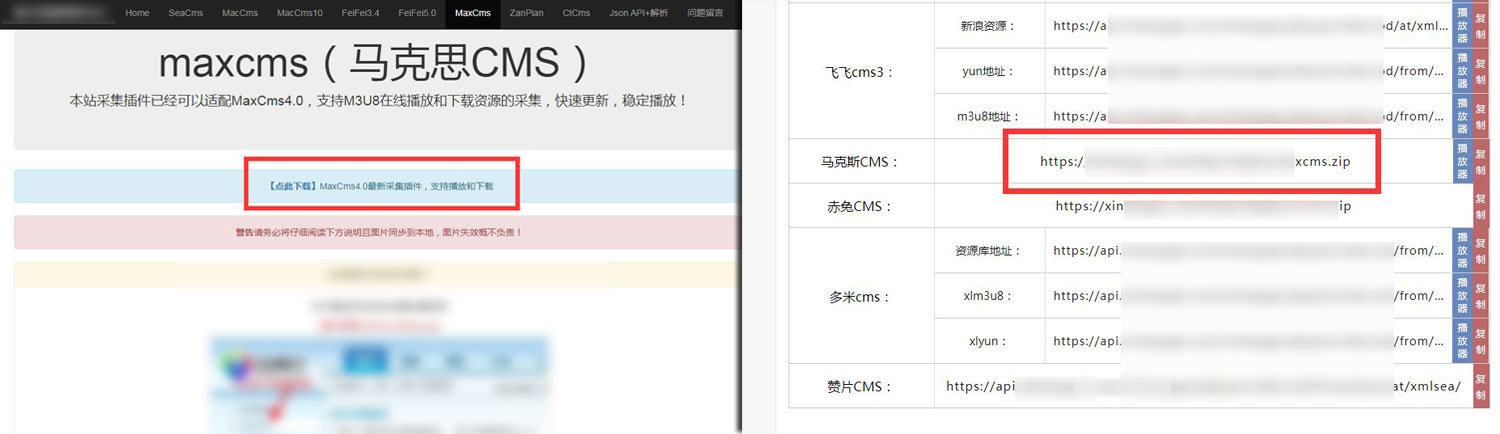Click the 赞片CMS row label
Viewport: 1500px width, 434px height.
tap(861, 386)
